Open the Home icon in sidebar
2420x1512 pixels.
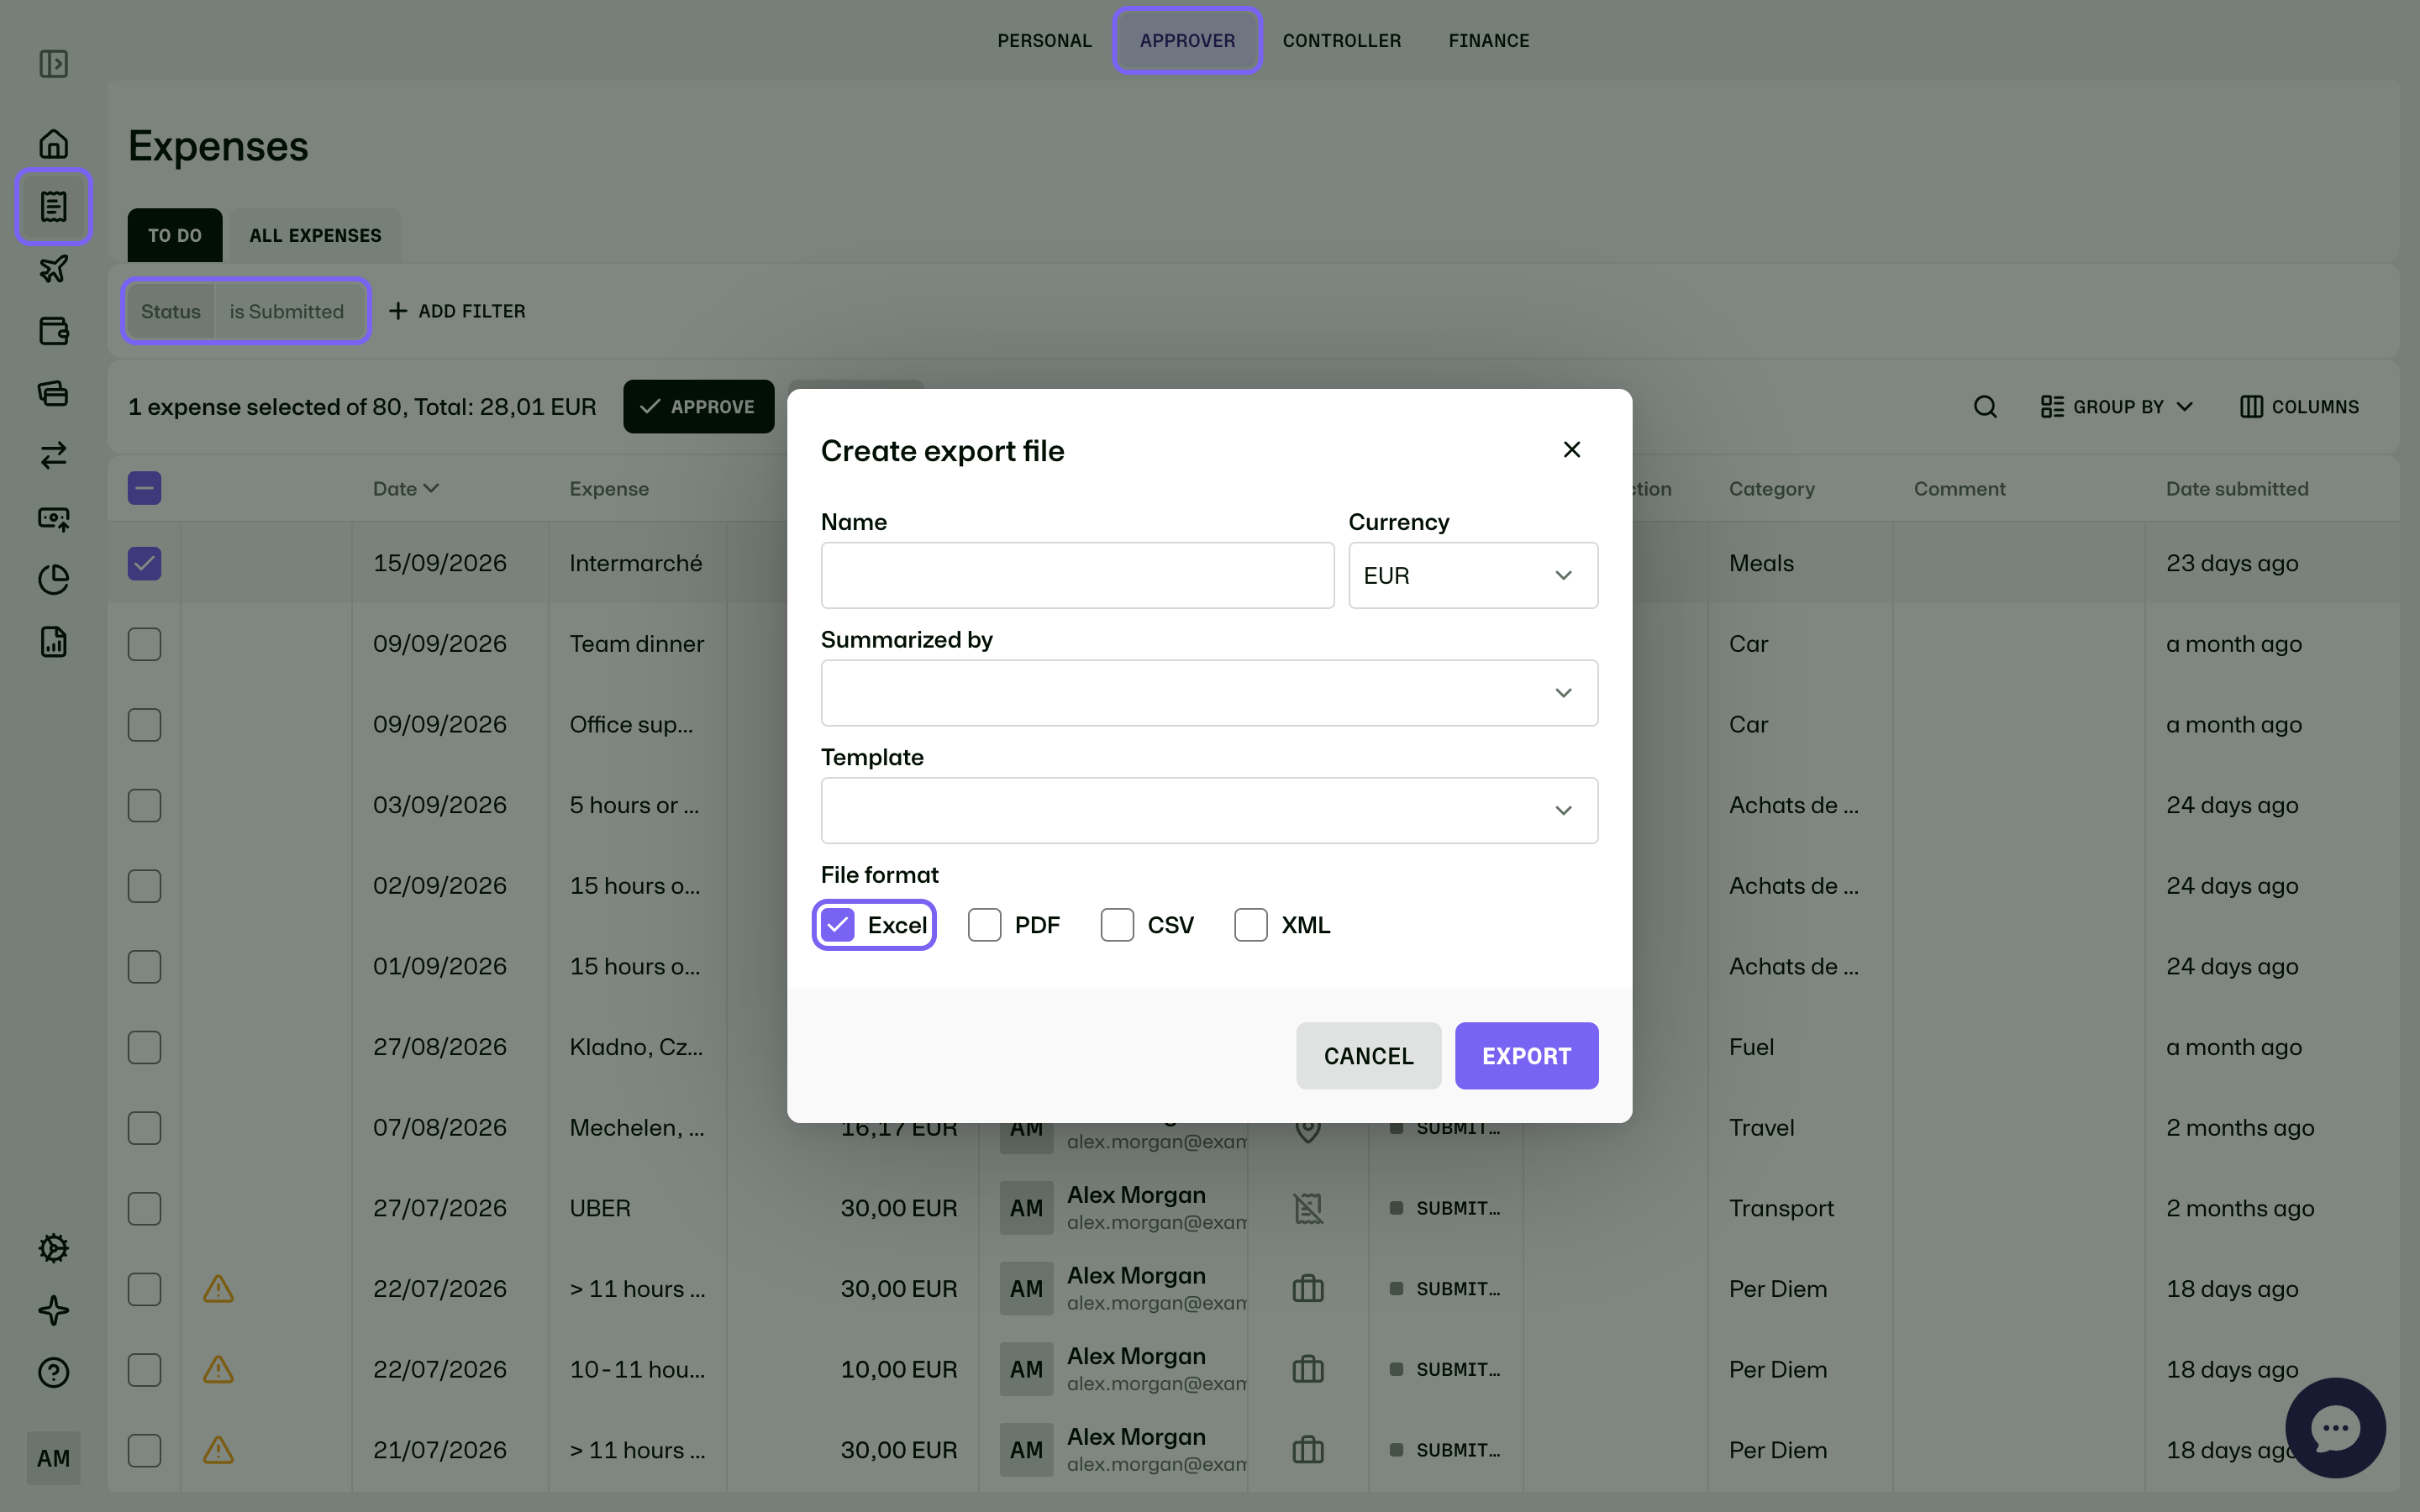tap(54, 144)
